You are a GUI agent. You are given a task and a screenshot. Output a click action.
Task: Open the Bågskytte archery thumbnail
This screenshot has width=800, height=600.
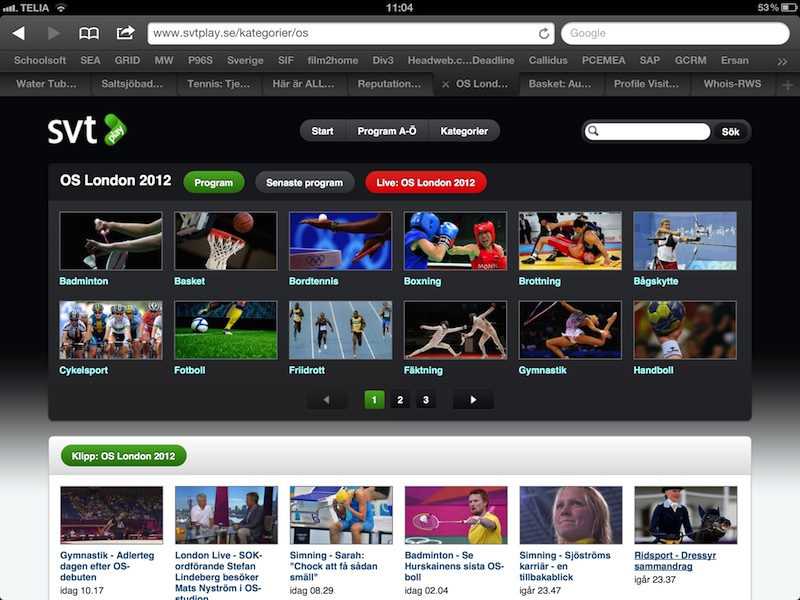pos(685,241)
